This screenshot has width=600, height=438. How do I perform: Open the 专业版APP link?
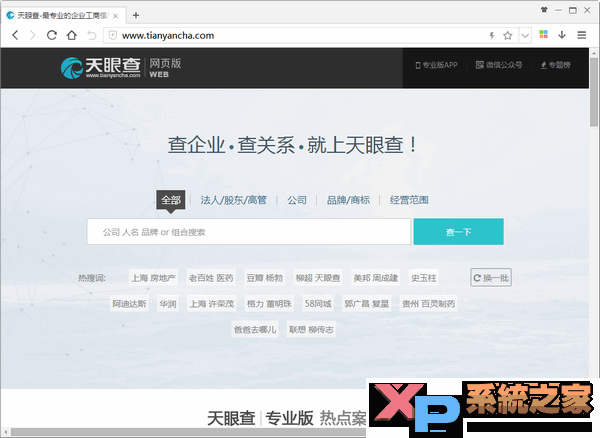pyautogui.click(x=436, y=65)
